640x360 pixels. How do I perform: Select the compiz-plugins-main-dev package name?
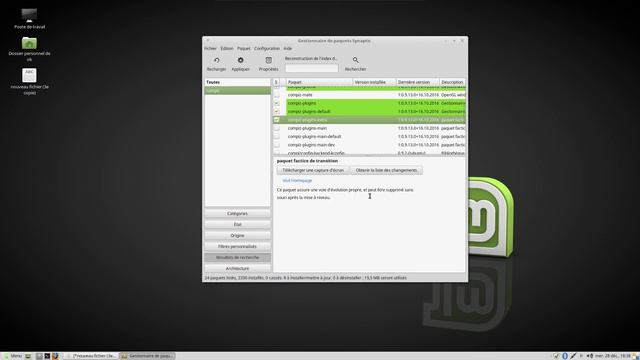(311, 145)
